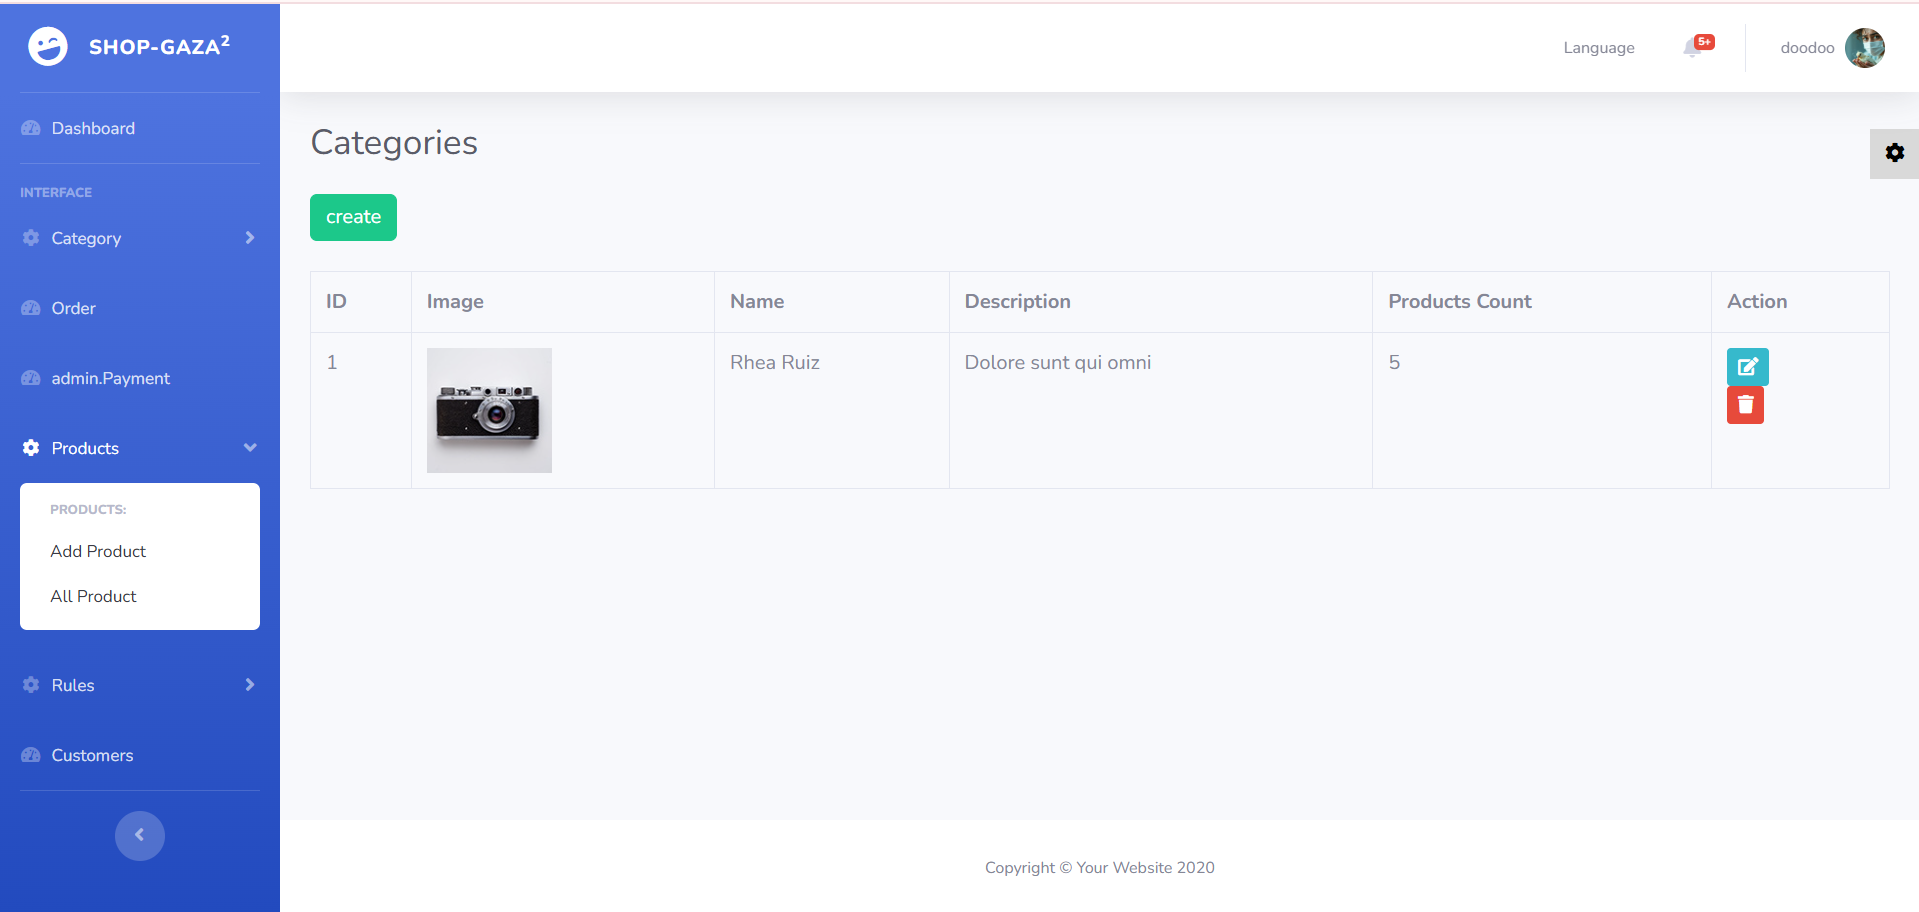Open the admin.Payment page
Screen dimensions: 1919x912
click(x=111, y=378)
